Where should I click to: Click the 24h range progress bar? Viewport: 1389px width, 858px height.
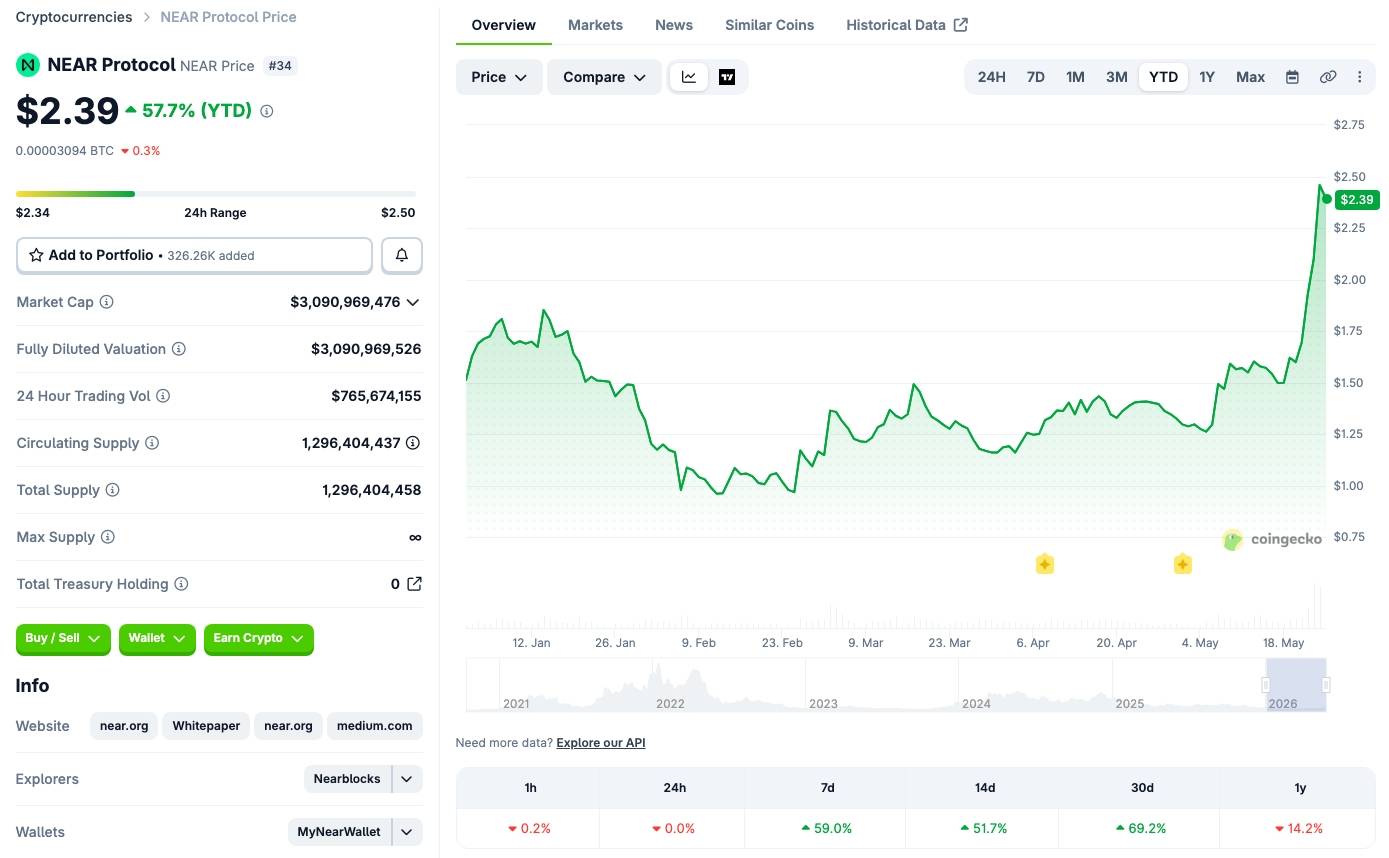(216, 194)
